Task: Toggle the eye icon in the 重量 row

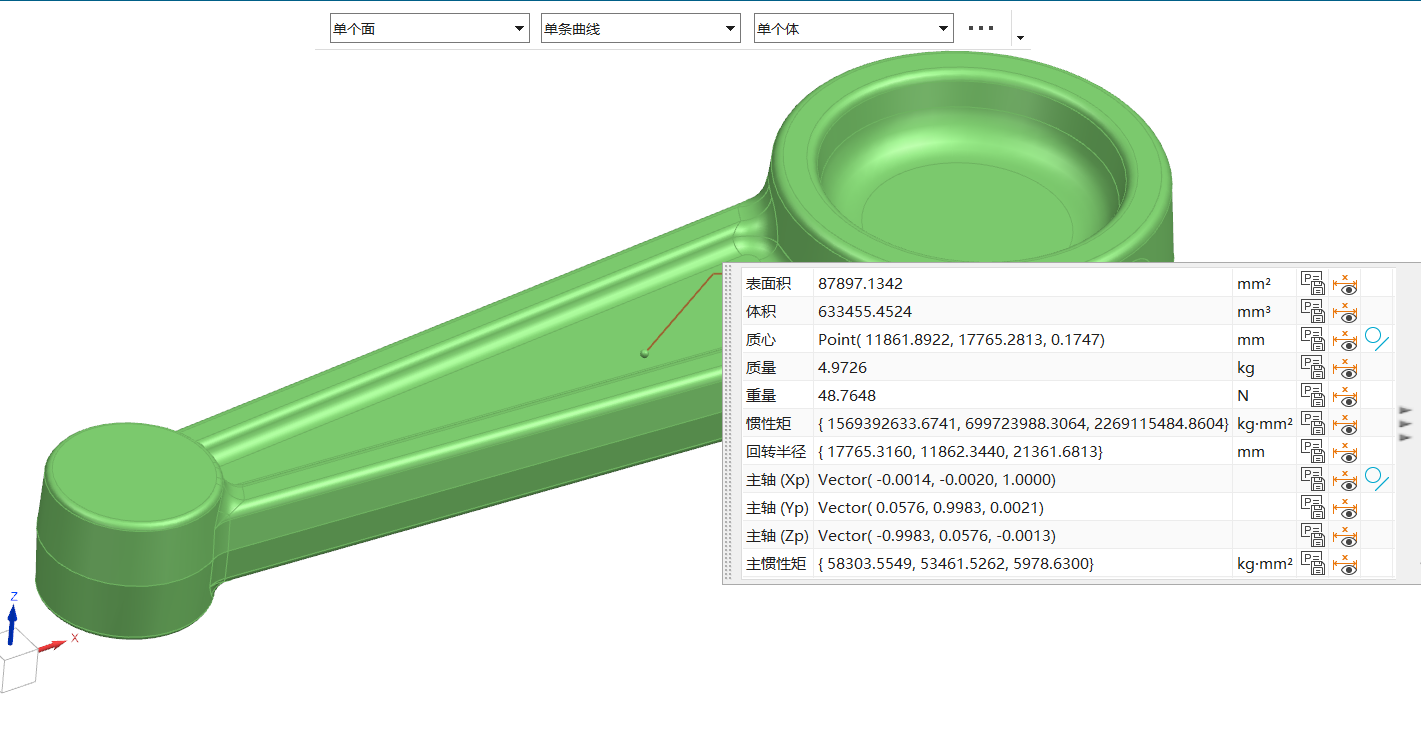Action: click(x=1347, y=396)
